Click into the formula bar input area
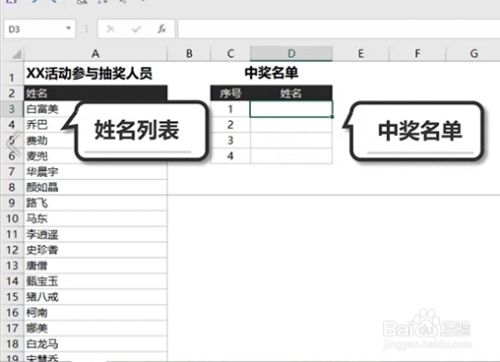500x362 pixels. coord(339,29)
